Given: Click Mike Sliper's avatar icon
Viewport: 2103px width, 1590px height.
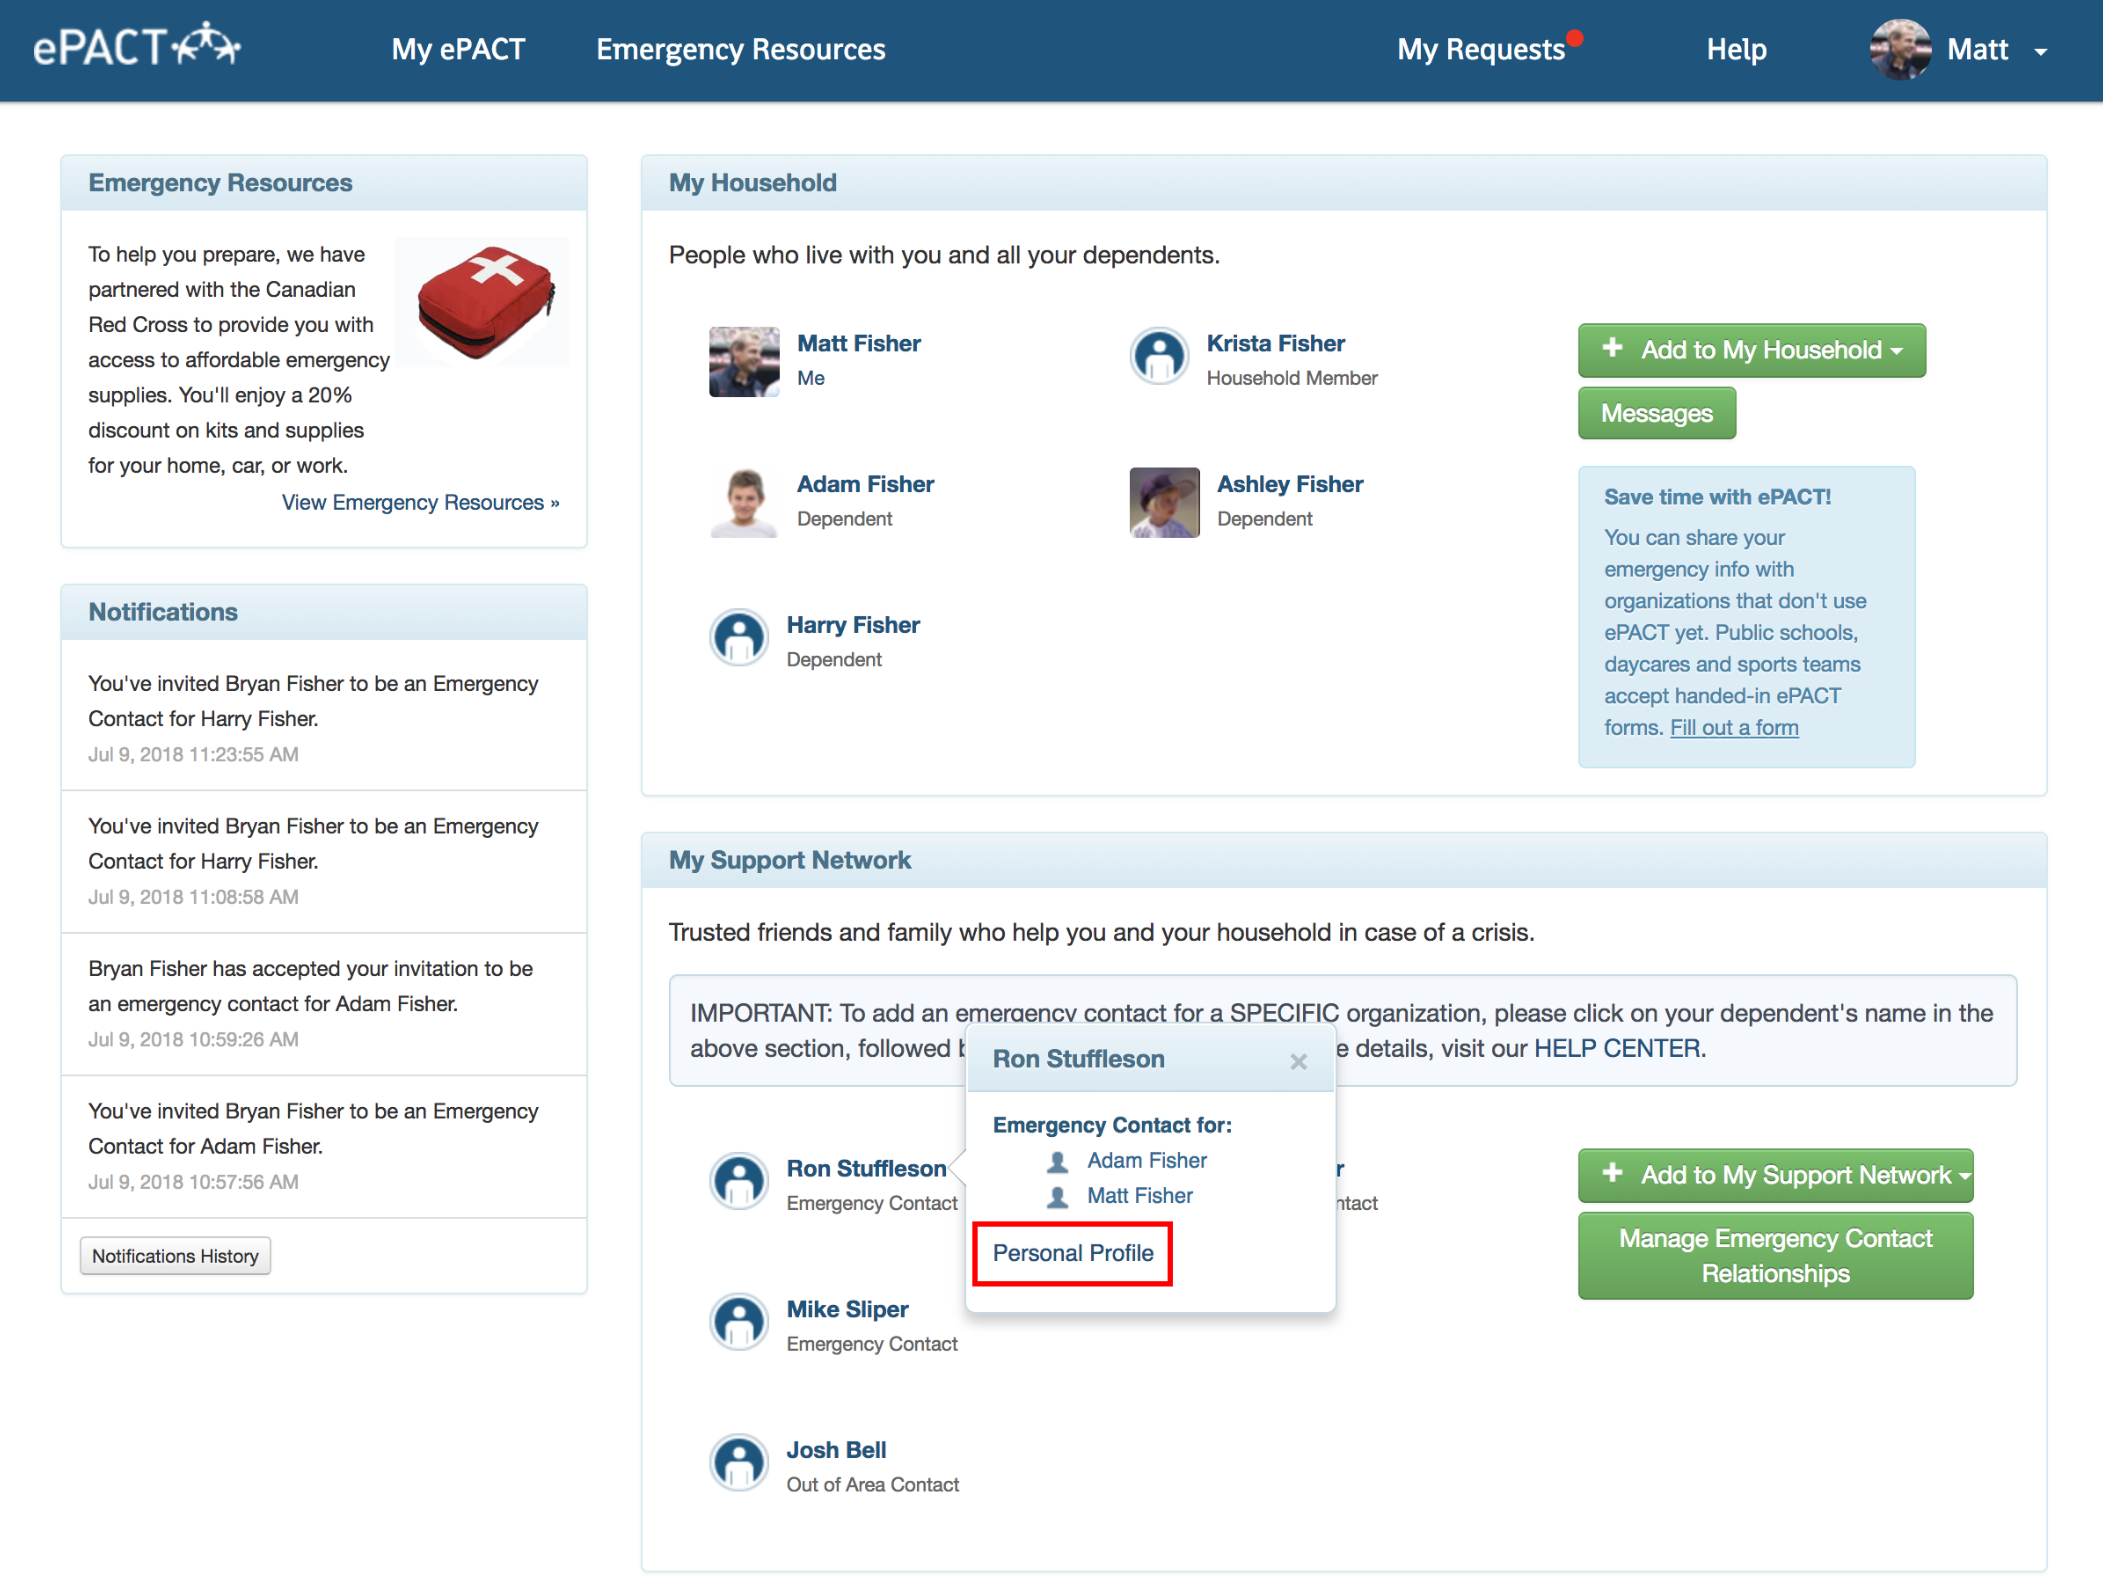Looking at the screenshot, I should point(739,1322).
